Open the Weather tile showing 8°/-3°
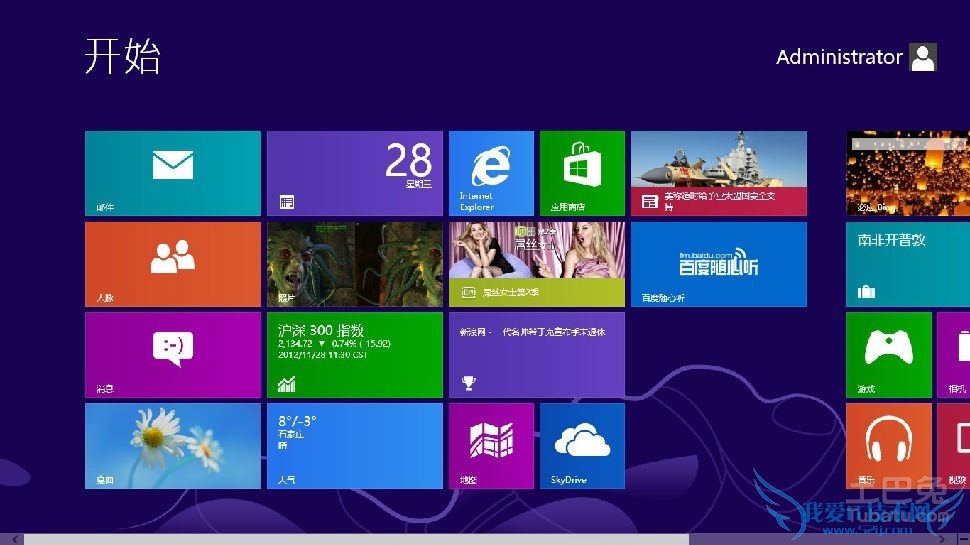Viewport: 970px width, 545px height. coord(354,446)
